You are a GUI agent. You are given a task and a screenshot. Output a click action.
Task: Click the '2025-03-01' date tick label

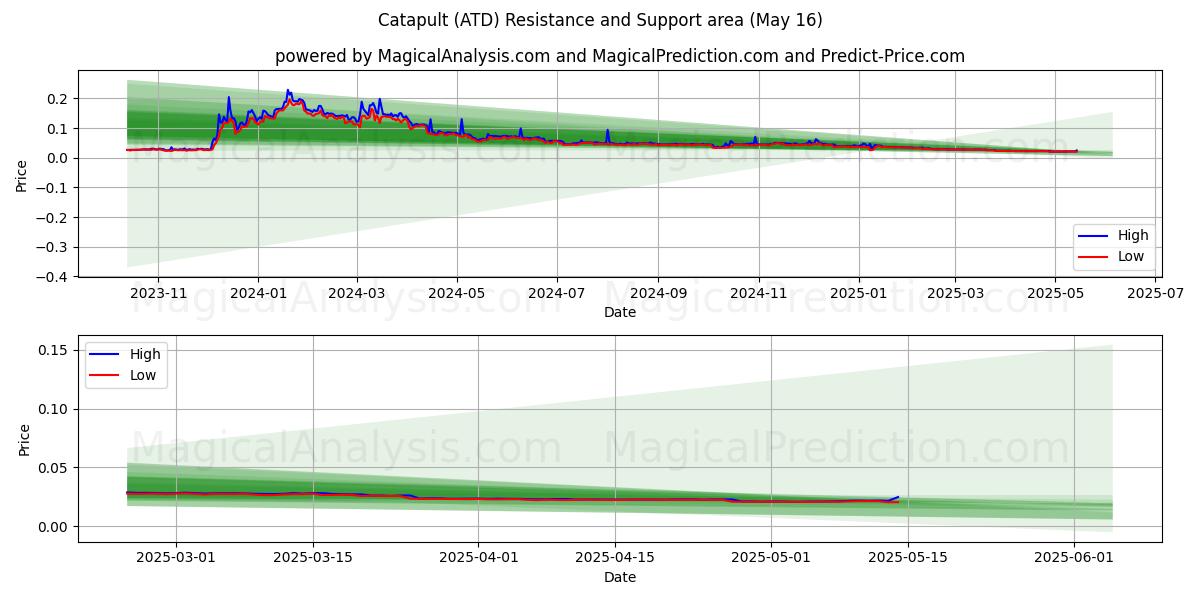(176, 558)
